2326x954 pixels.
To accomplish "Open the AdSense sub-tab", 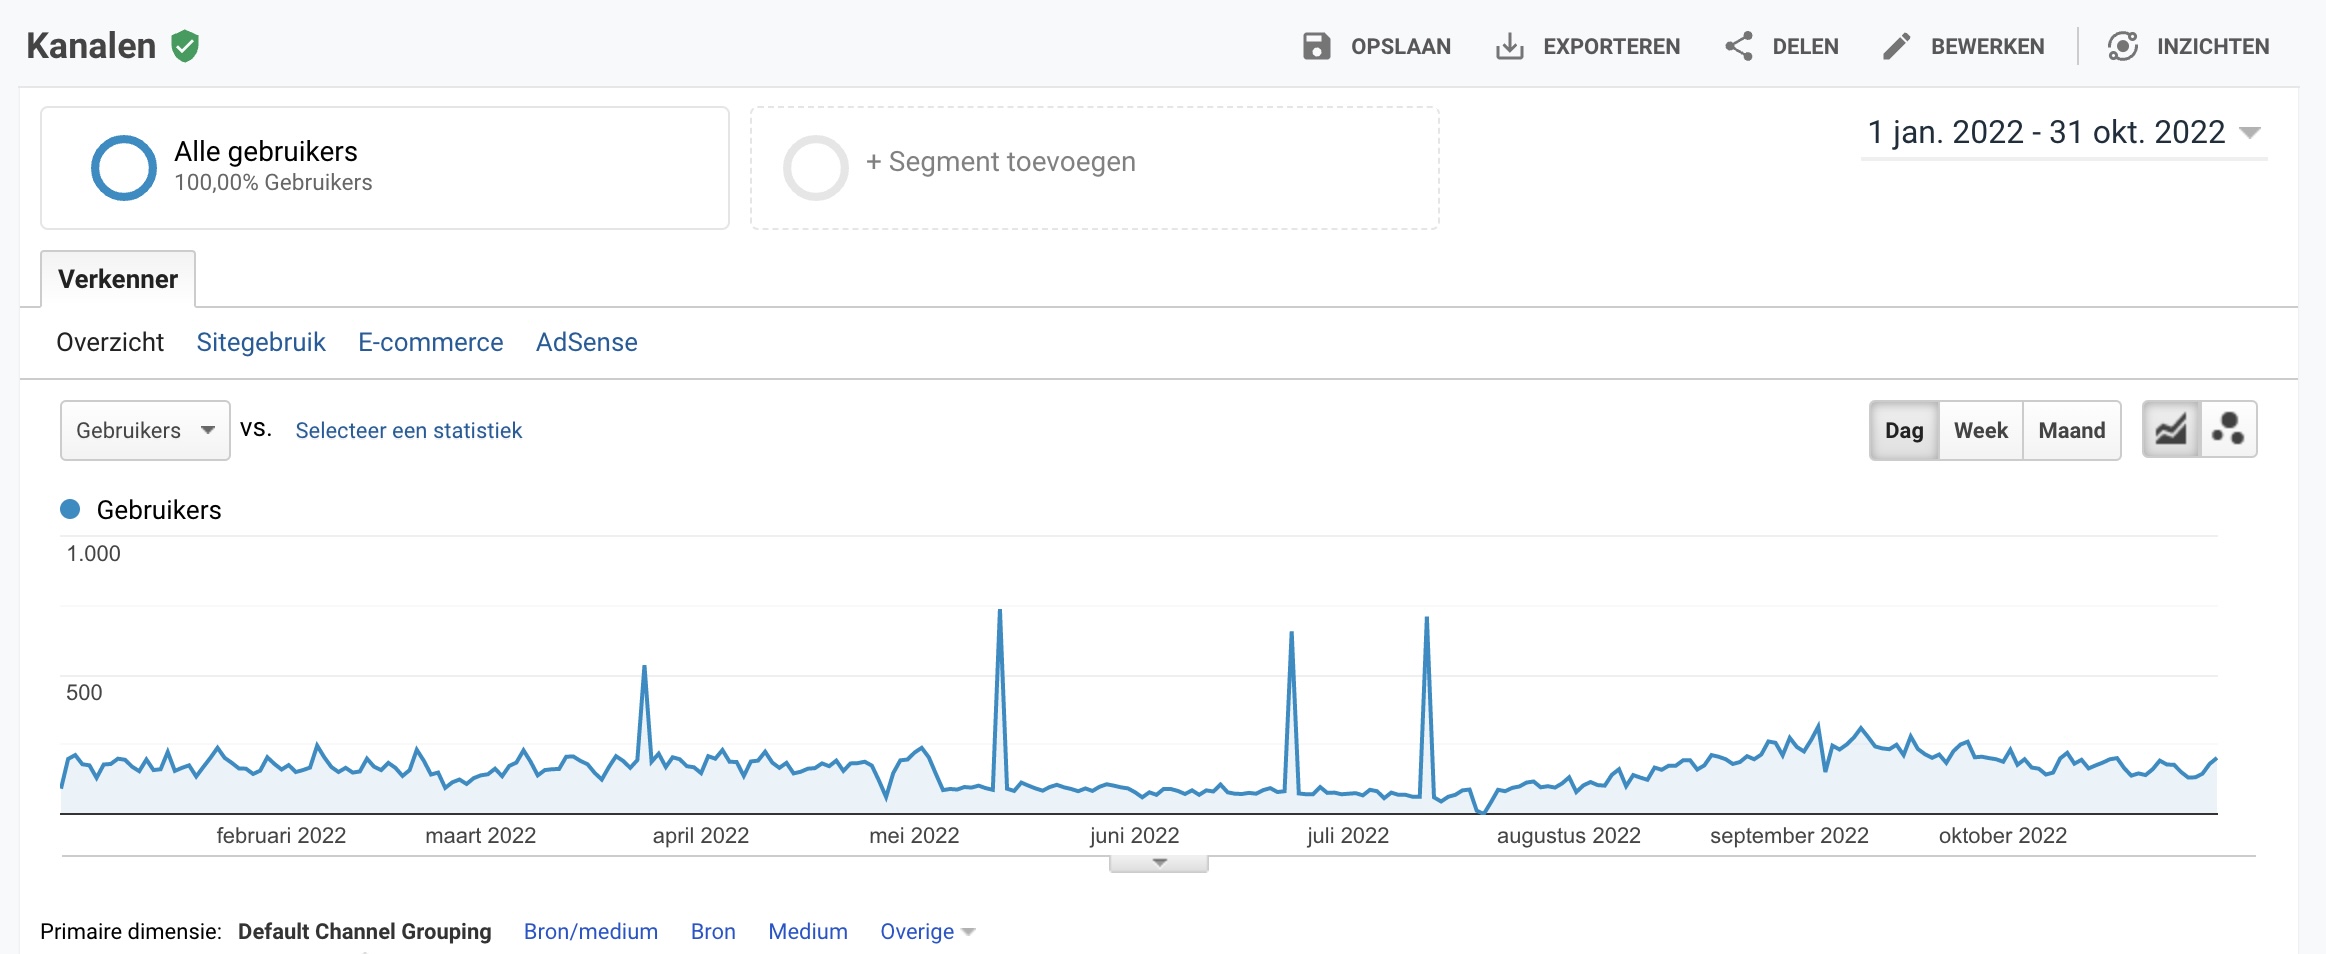I will (587, 342).
